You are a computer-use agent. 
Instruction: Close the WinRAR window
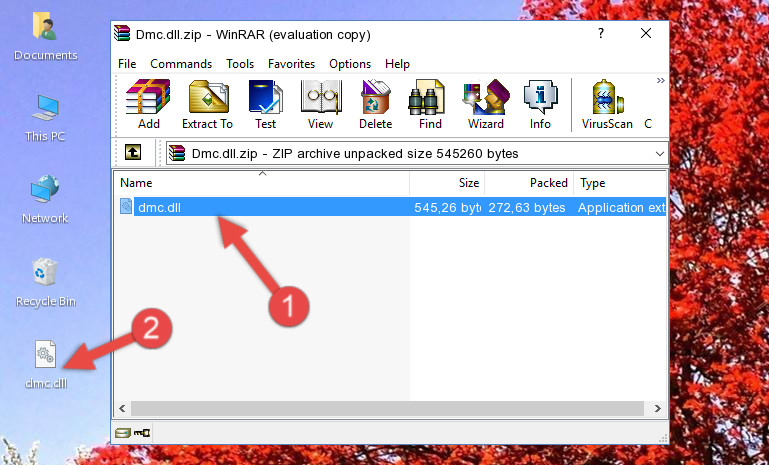[646, 33]
